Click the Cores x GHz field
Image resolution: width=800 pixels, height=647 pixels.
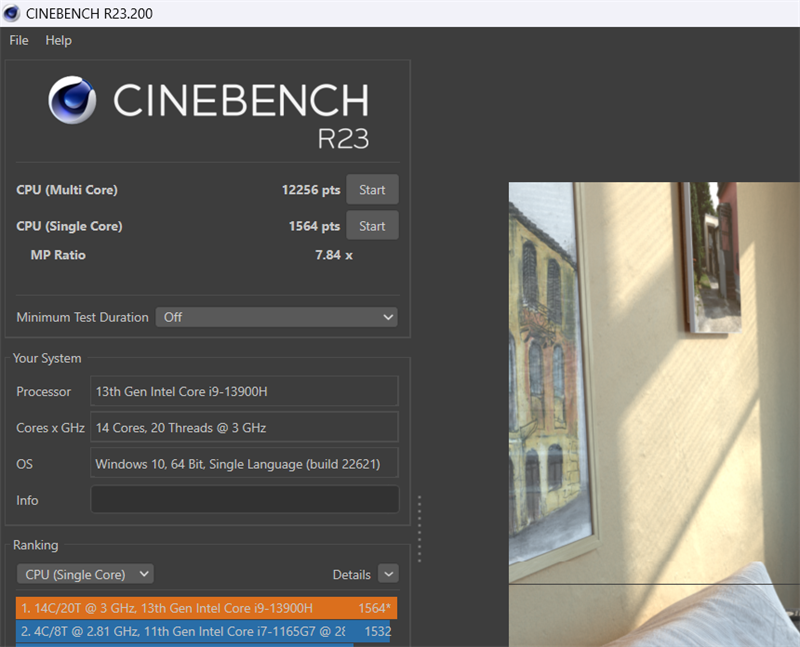point(244,428)
